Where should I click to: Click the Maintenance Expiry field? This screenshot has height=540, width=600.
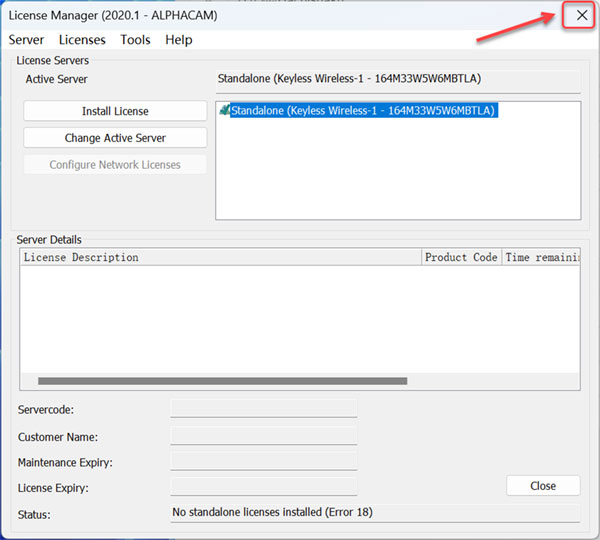point(263,461)
